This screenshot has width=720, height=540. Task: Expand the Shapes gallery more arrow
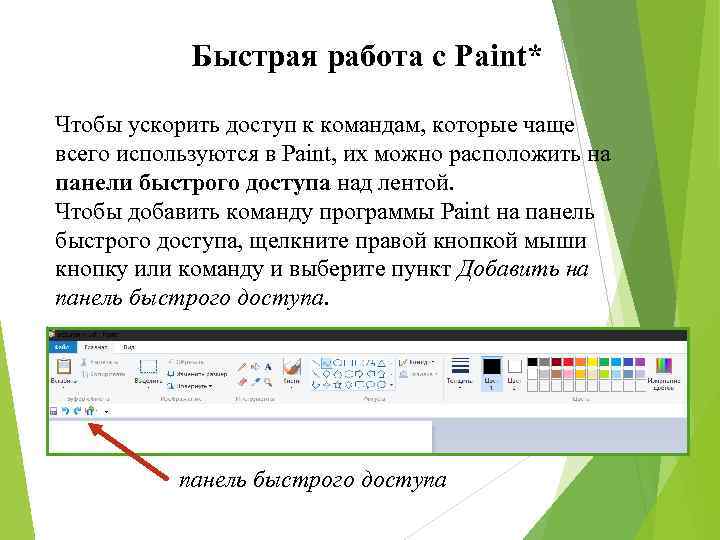392,385
